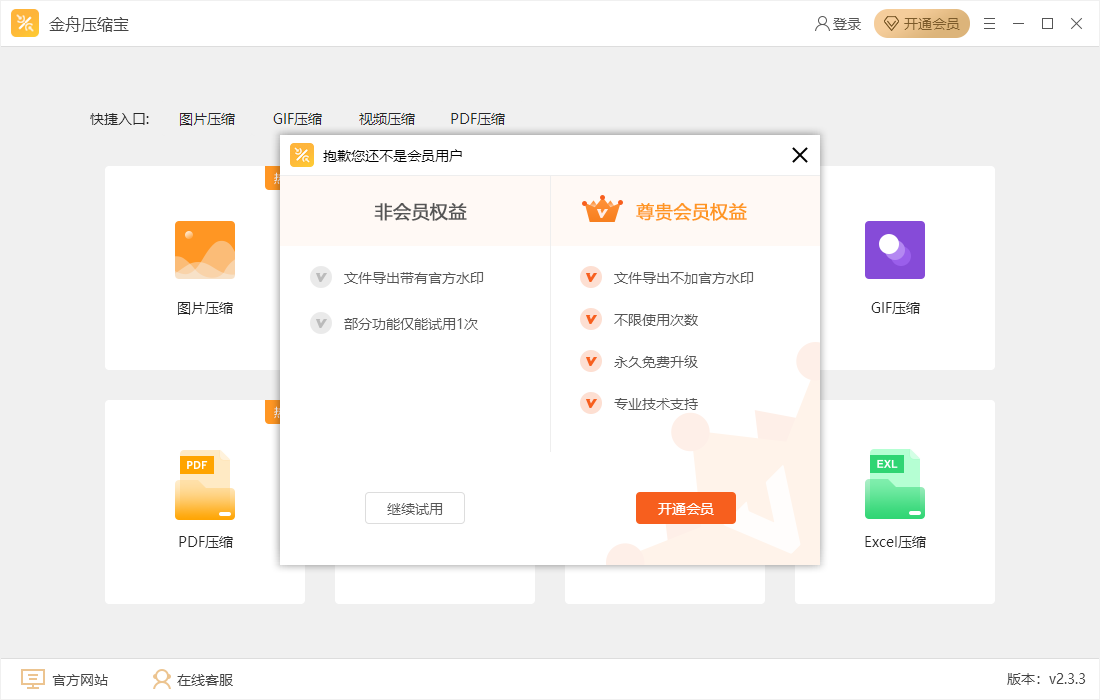Click the 官方网站 label in footer
Image resolution: width=1100 pixels, height=700 pixels.
click(x=80, y=680)
